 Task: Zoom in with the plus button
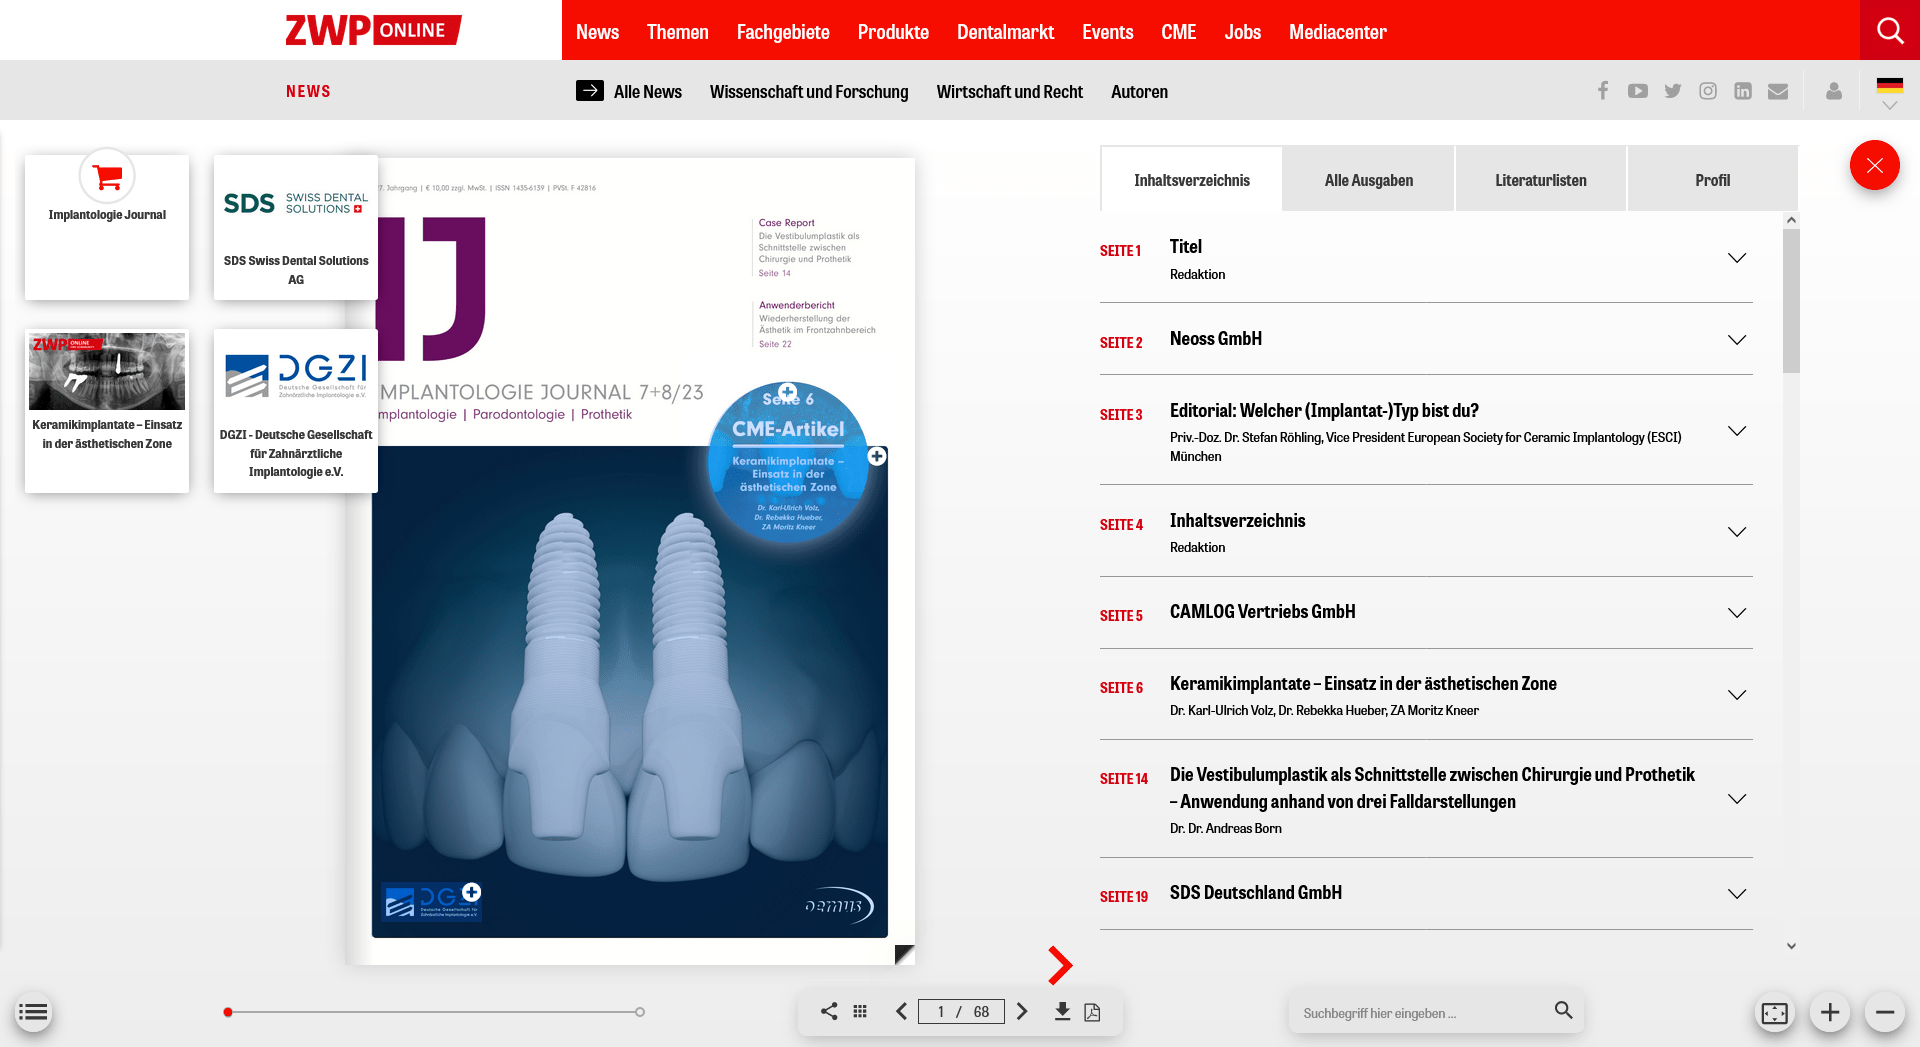[x=1830, y=1013]
